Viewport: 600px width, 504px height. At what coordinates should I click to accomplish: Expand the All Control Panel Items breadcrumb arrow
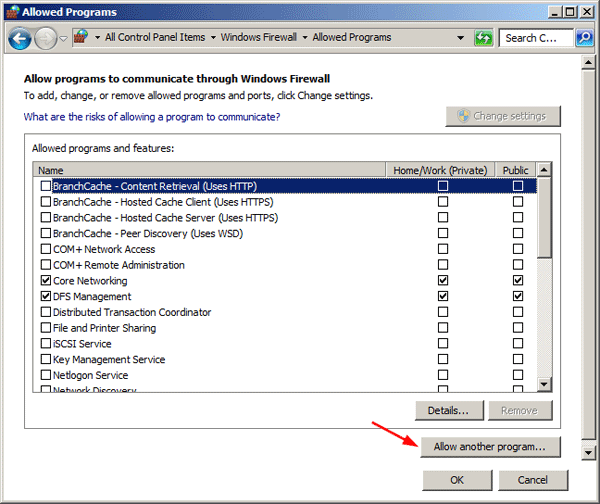tap(213, 37)
